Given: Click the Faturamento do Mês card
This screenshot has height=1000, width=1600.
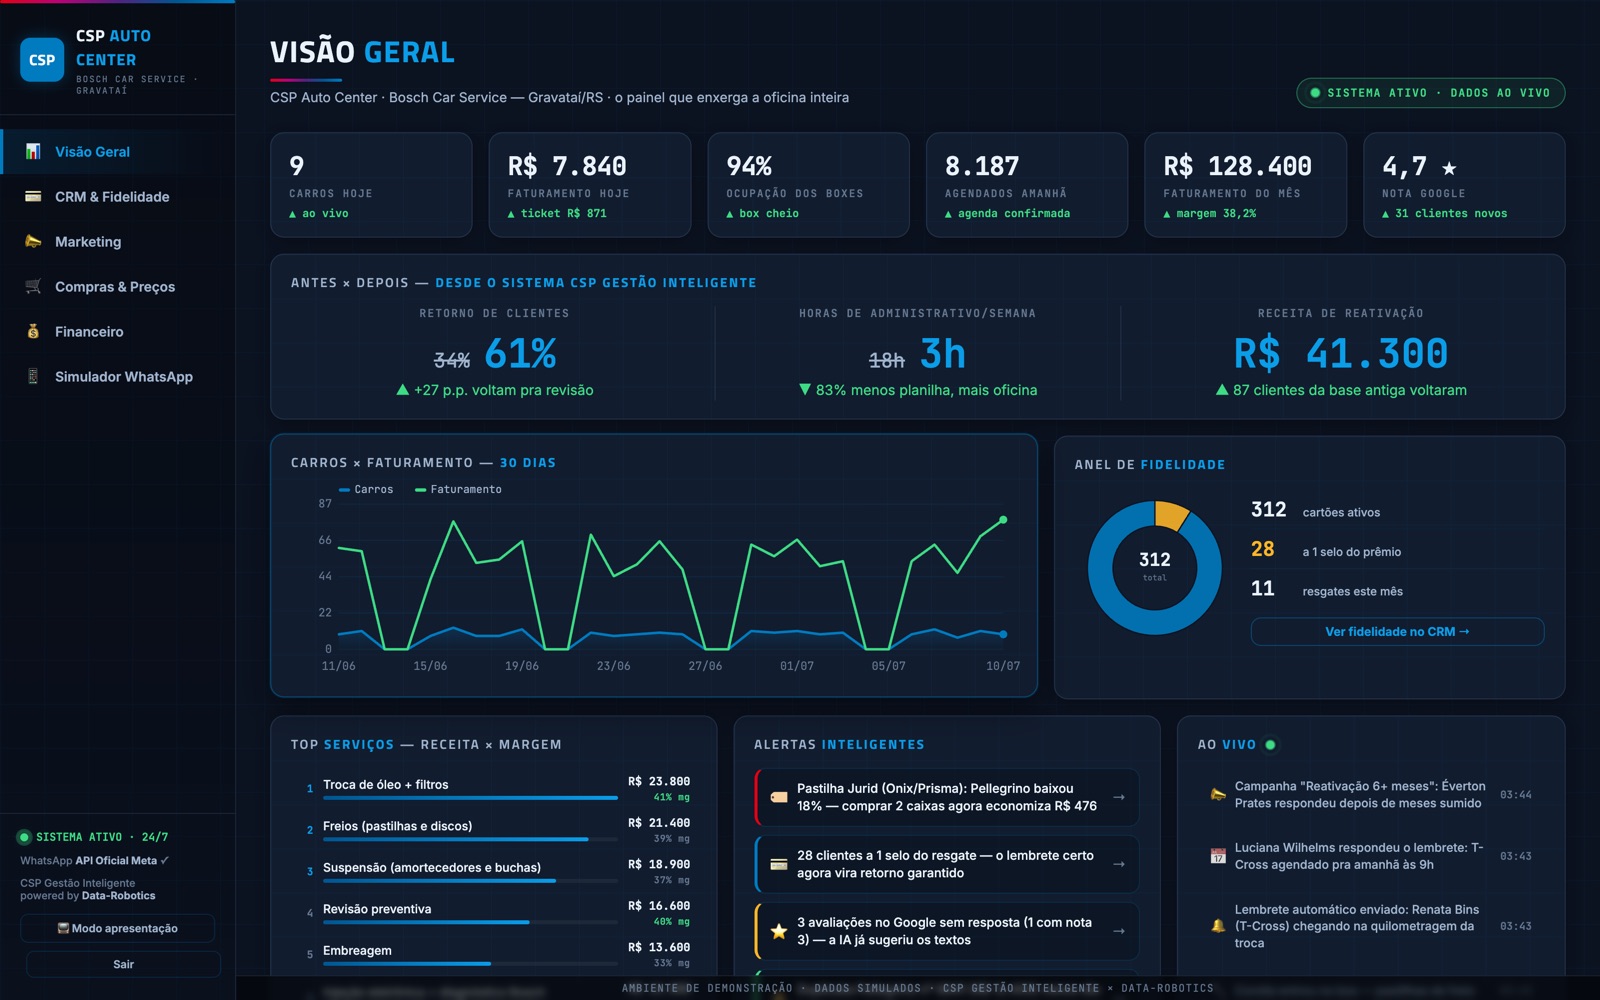Looking at the screenshot, I should pyautogui.click(x=1245, y=185).
